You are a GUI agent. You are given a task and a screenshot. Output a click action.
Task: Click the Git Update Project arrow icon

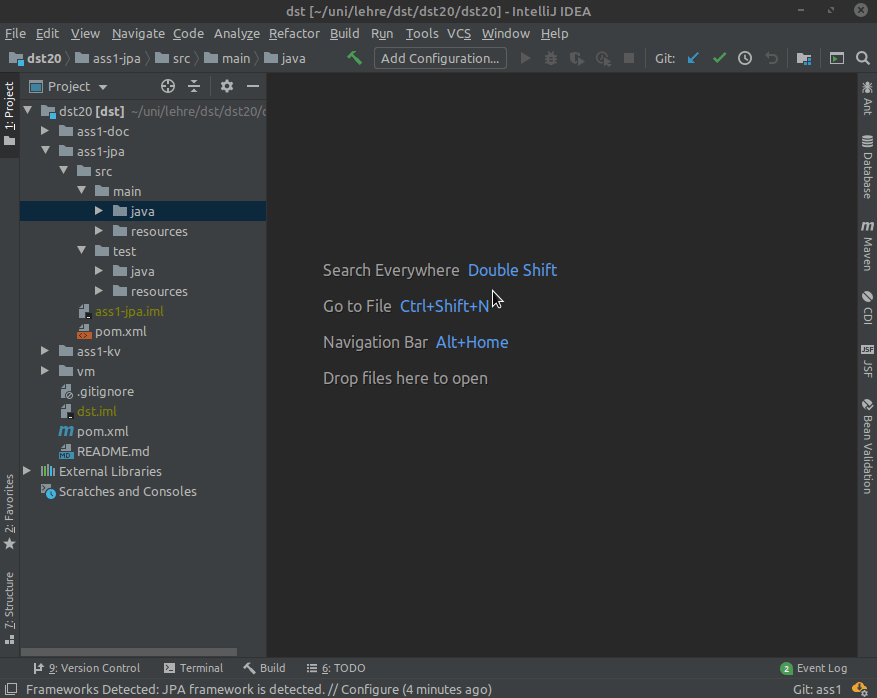(x=693, y=58)
